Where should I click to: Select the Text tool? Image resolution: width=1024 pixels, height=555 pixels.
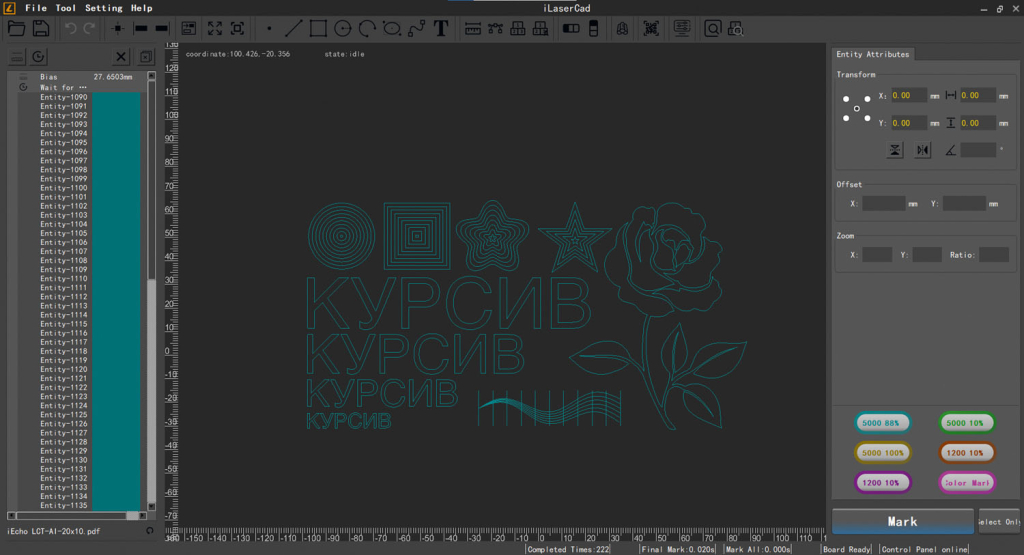pyautogui.click(x=441, y=29)
